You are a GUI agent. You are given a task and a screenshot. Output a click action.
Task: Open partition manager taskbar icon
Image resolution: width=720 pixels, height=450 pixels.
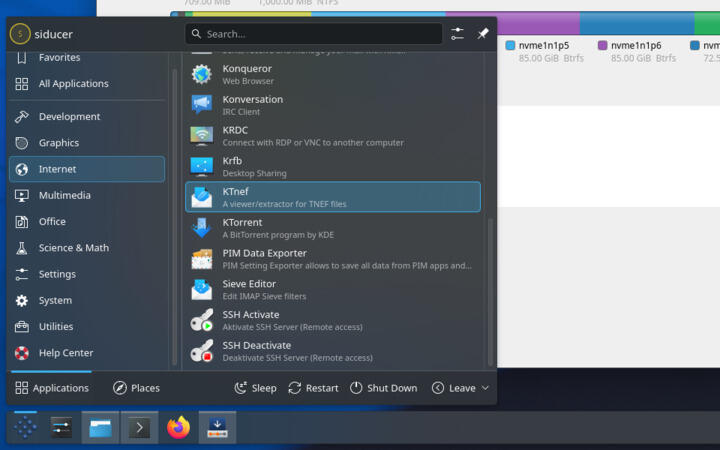pyautogui.click(x=218, y=428)
